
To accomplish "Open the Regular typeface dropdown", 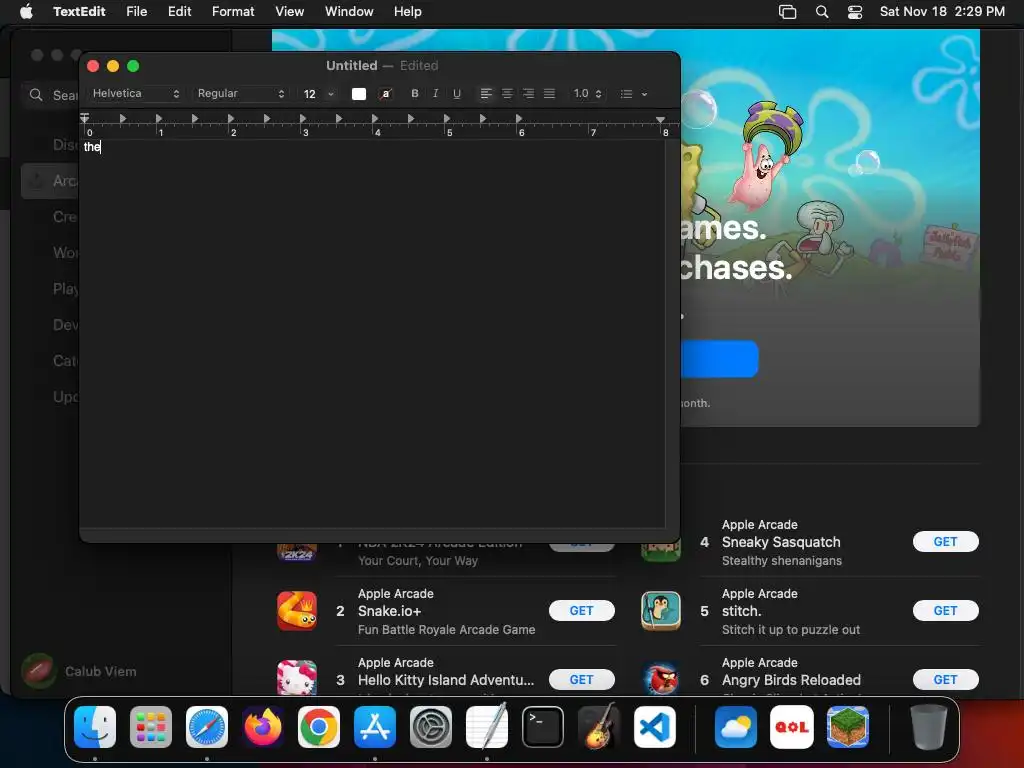I will point(241,93).
